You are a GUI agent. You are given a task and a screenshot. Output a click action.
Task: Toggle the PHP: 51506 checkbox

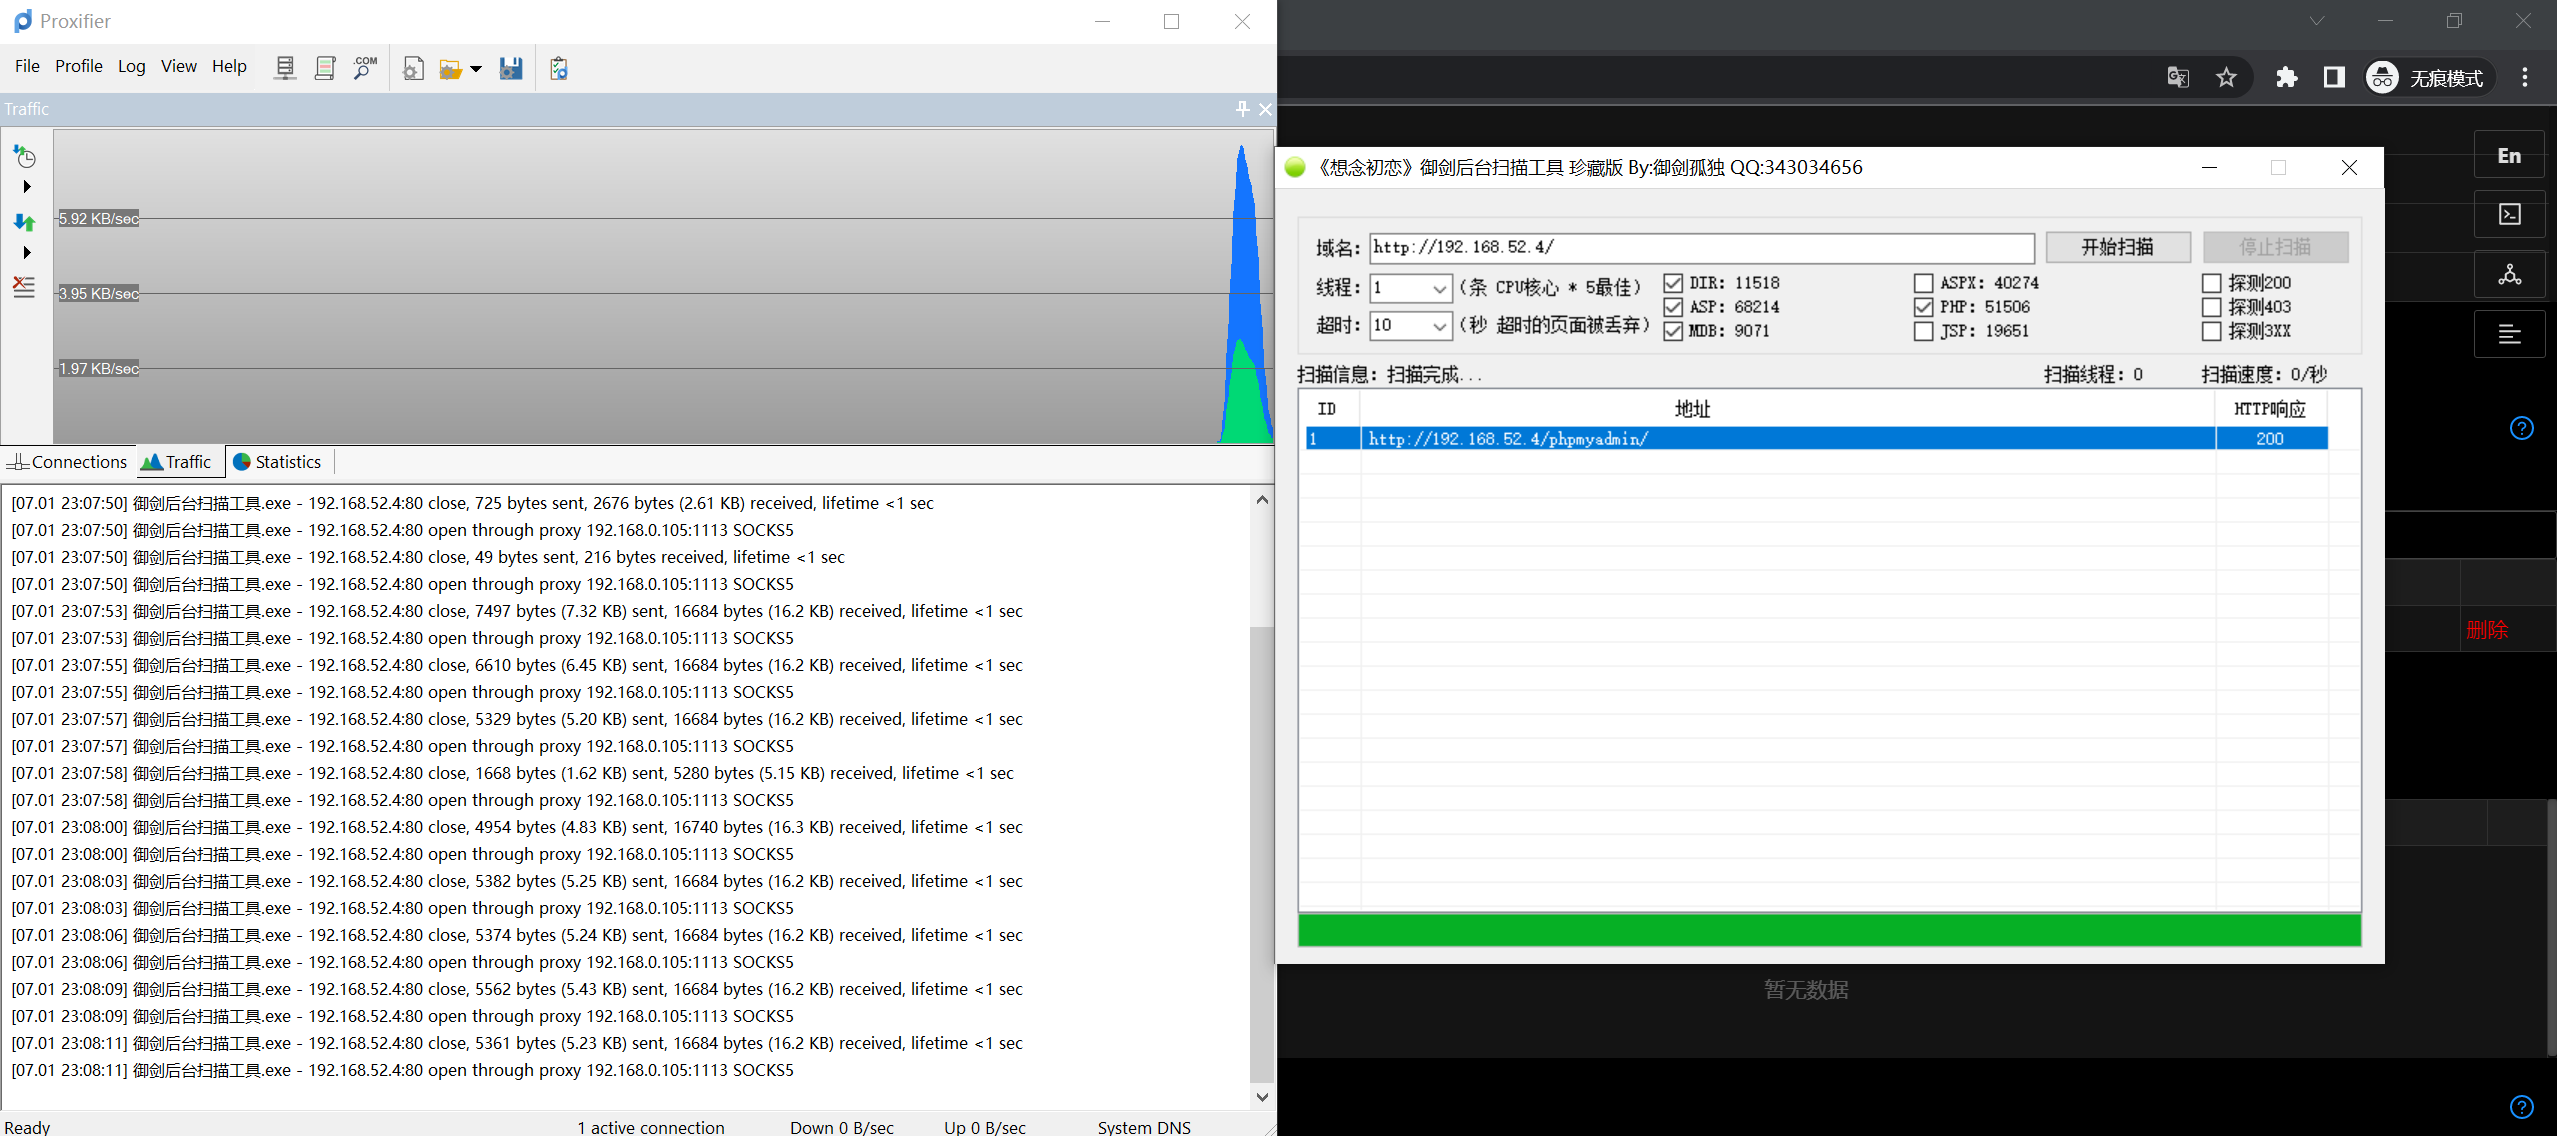pos(1923,307)
